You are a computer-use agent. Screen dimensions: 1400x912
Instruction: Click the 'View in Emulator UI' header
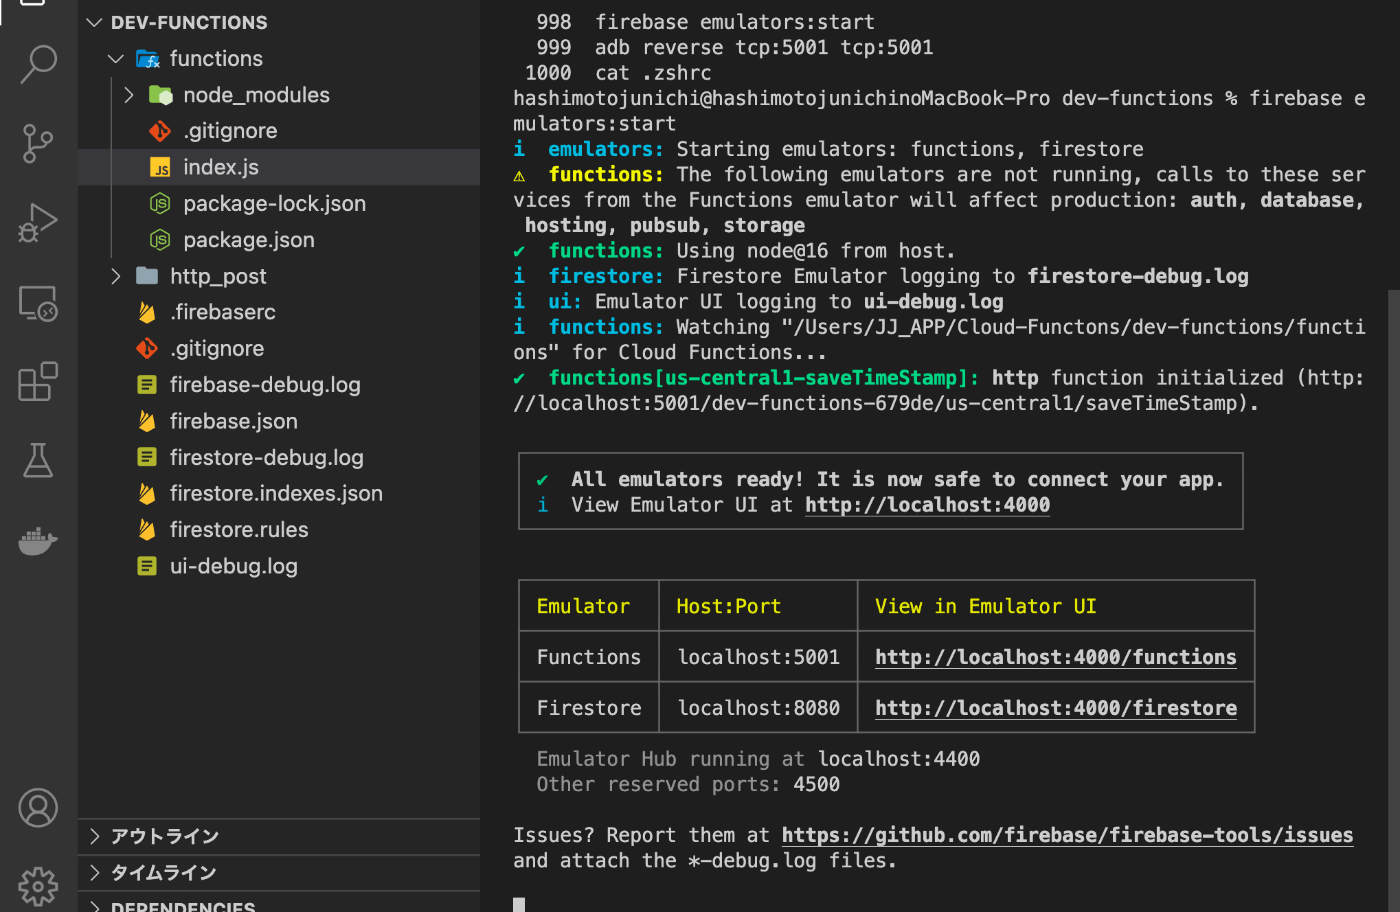click(x=985, y=606)
